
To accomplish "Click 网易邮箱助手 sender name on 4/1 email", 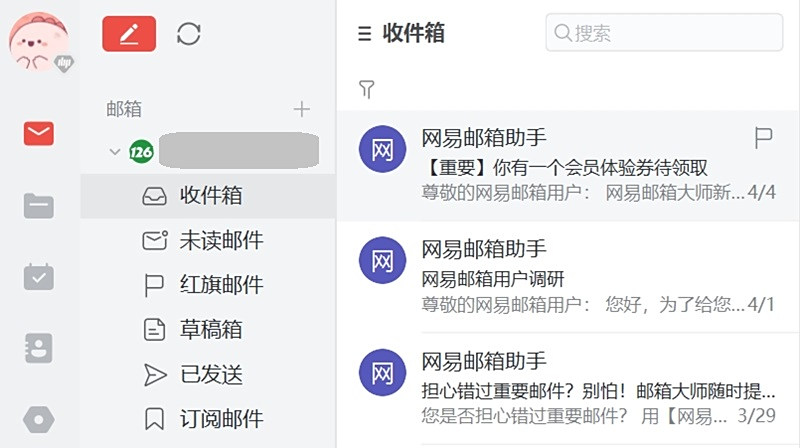I will [x=484, y=250].
